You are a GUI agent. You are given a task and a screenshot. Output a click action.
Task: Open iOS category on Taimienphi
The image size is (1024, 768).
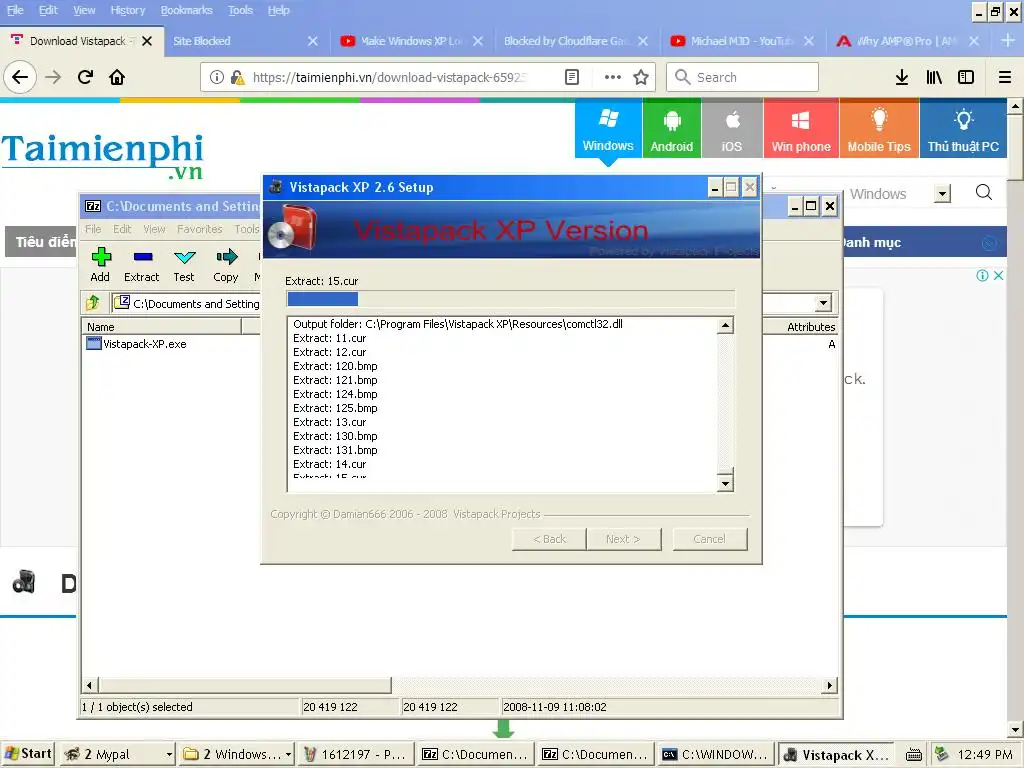pyautogui.click(x=731, y=129)
